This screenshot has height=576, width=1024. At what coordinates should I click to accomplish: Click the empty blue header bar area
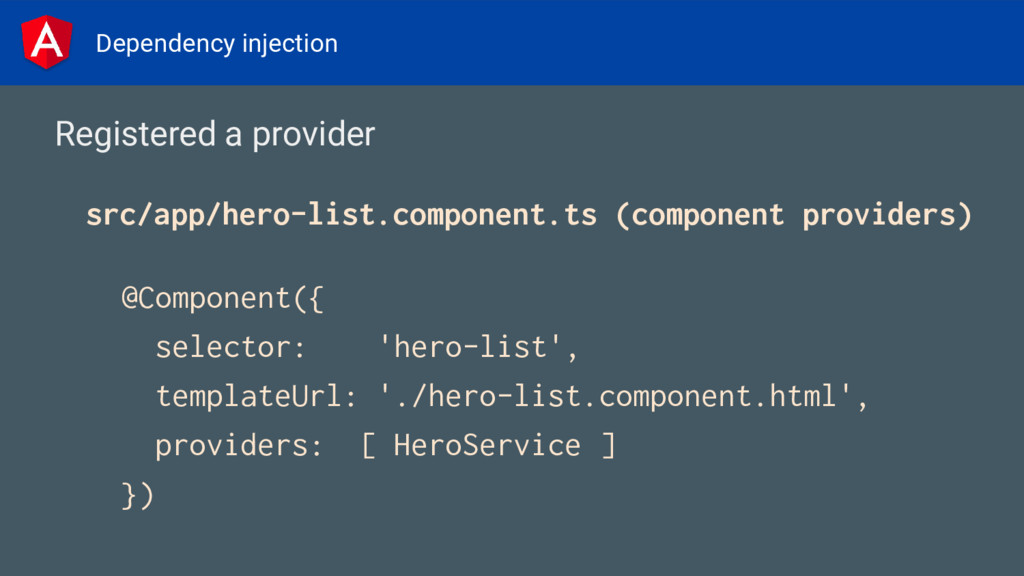[680, 42]
